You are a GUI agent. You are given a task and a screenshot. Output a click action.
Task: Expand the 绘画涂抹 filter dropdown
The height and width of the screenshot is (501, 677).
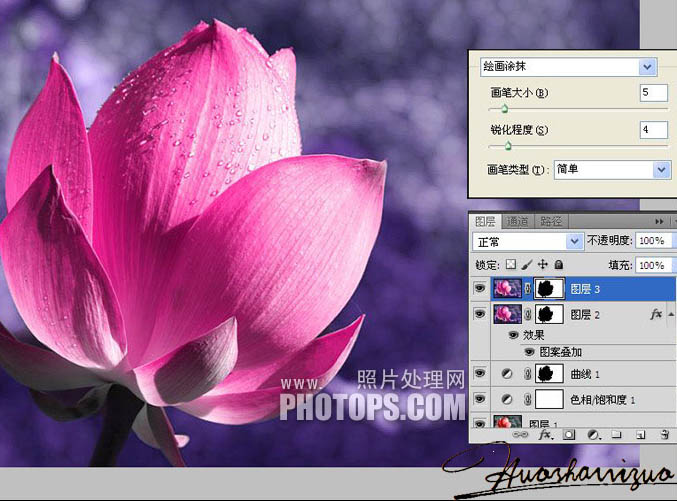tap(648, 67)
